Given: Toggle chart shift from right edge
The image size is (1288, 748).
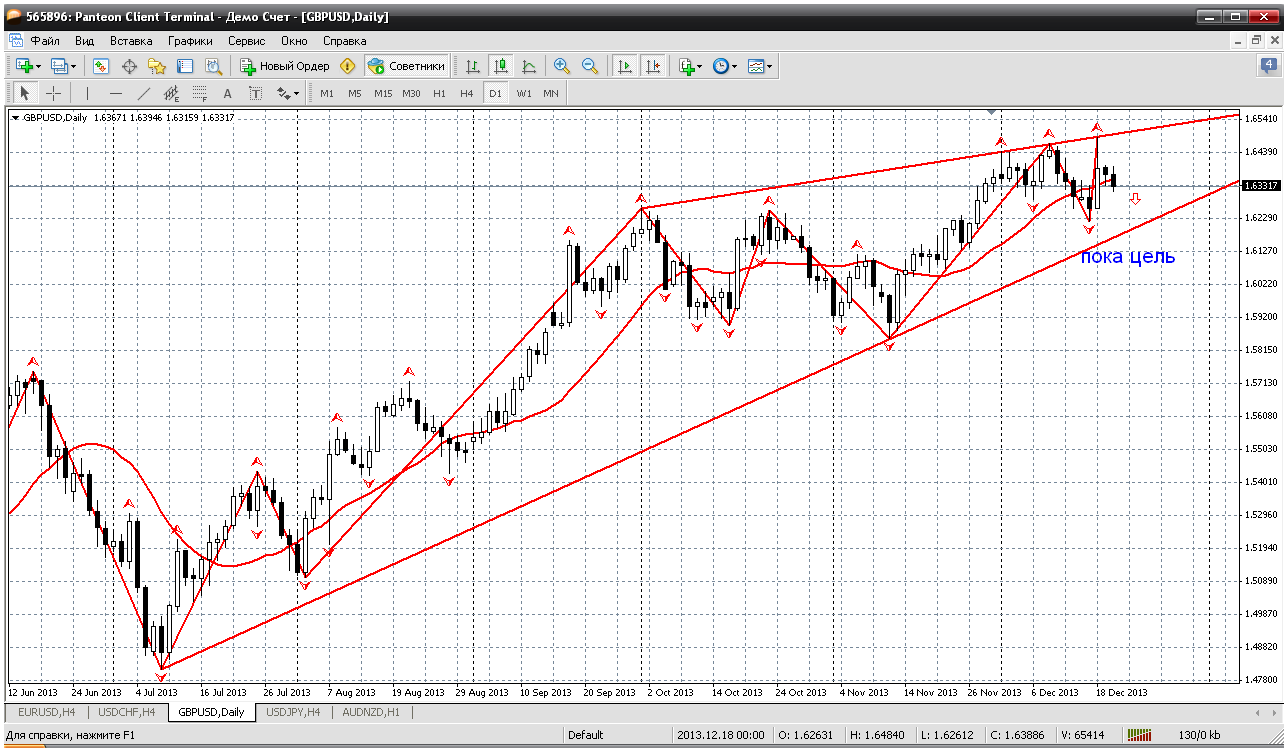Looking at the screenshot, I should tap(653, 66).
